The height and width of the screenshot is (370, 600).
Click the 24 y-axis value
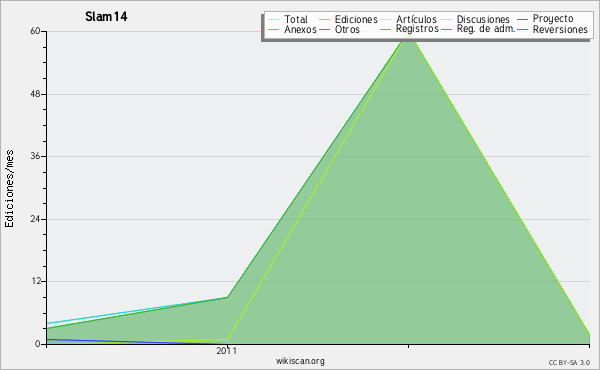[35, 219]
